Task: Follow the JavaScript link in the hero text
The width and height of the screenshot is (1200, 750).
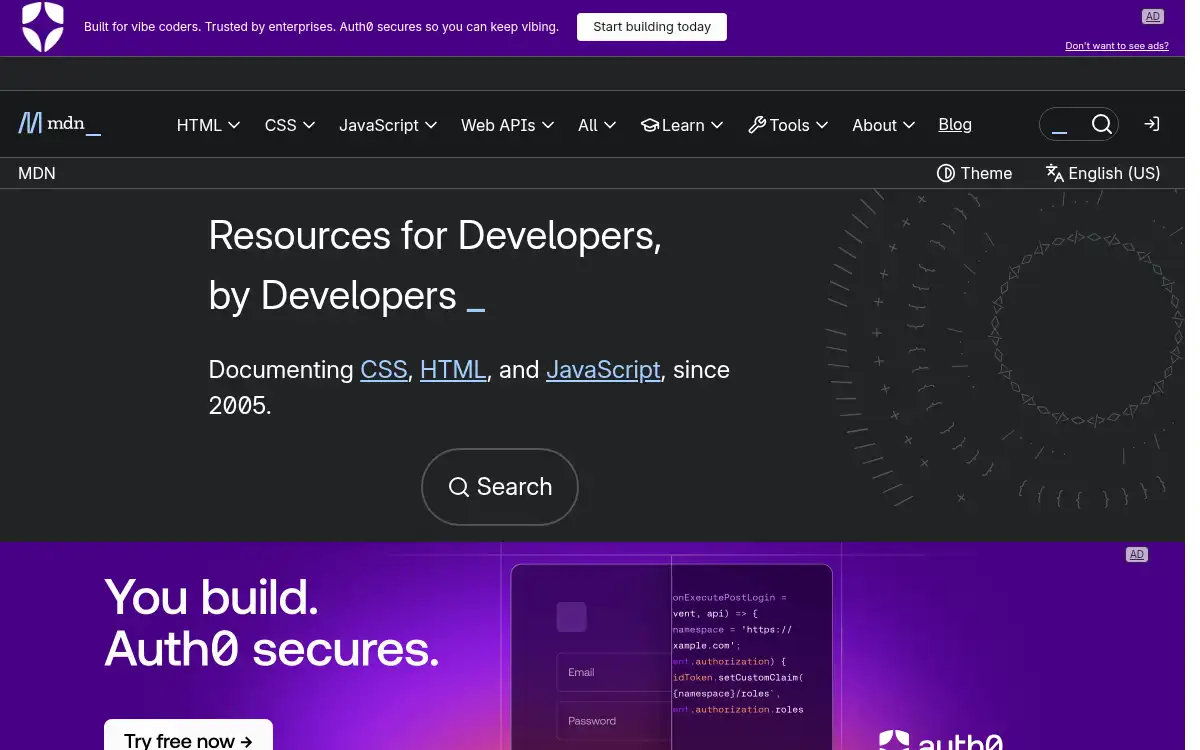Action: [x=603, y=369]
